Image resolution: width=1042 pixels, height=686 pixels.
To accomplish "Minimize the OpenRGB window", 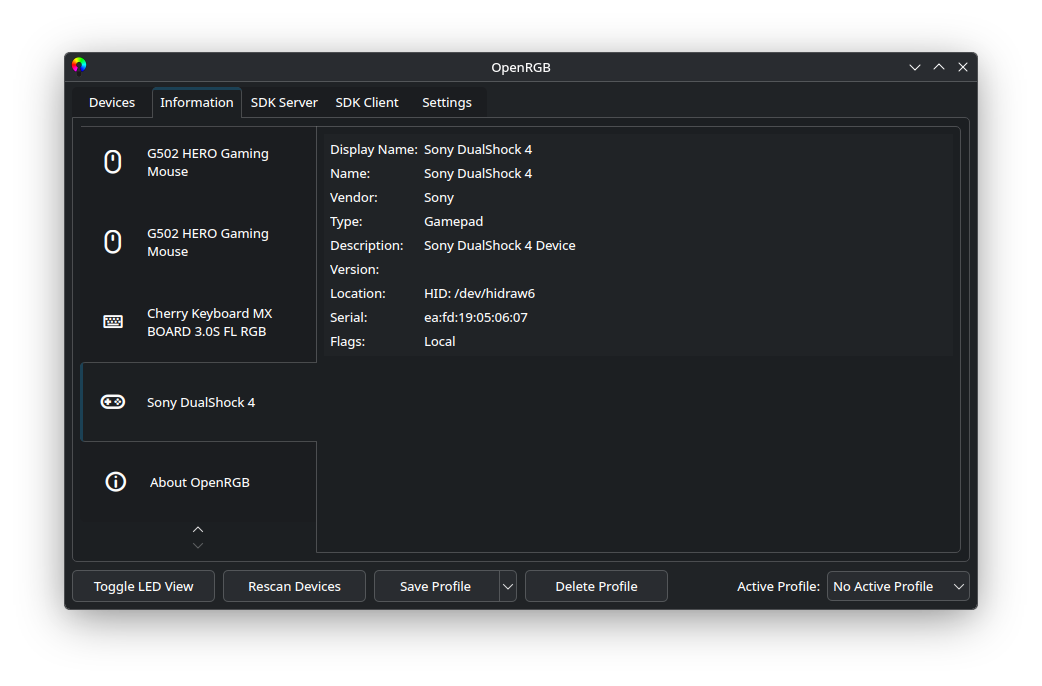I will click(915, 67).
